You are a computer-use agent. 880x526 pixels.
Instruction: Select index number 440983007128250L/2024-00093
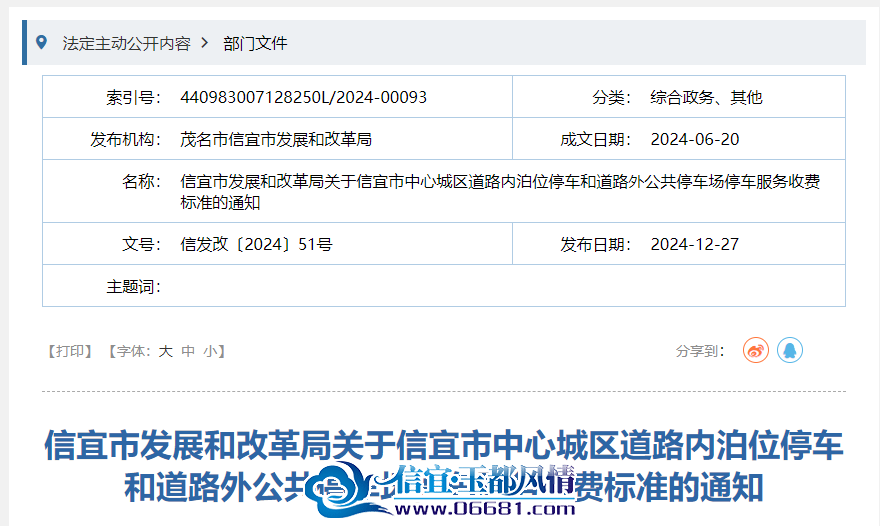(x=303, y=97)
